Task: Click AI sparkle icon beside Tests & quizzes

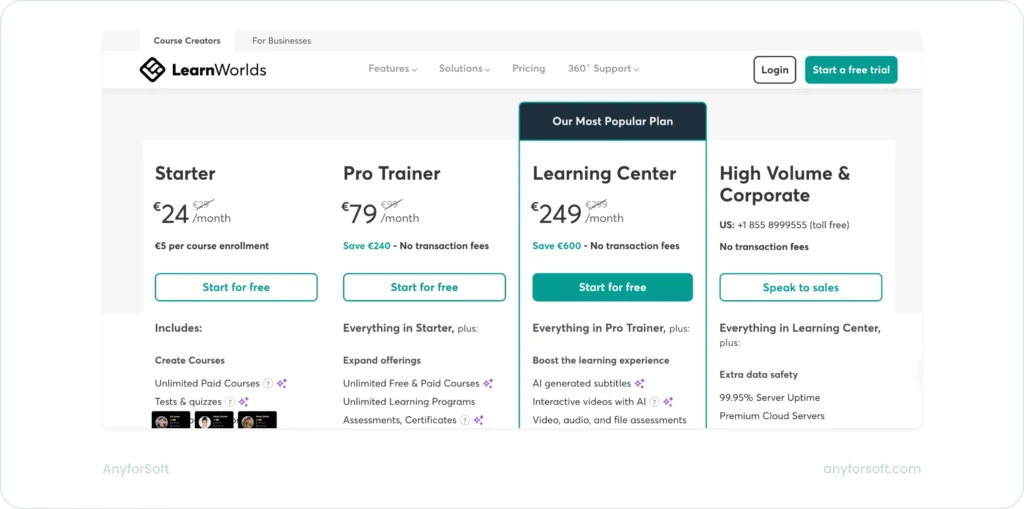Action: (x=244, y=402)
